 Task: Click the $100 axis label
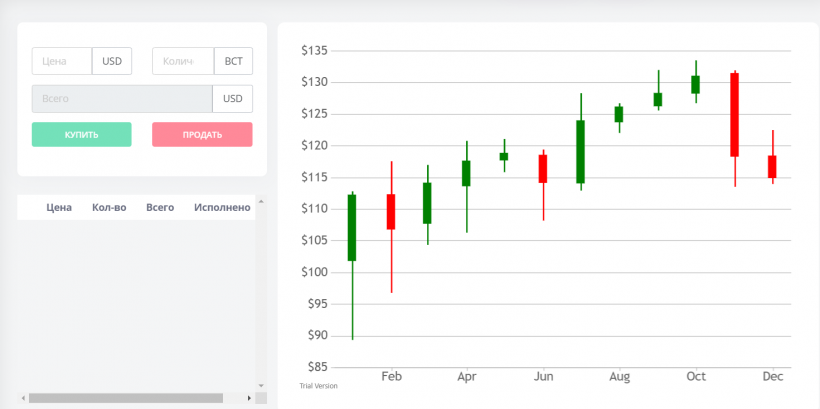pyautogui.click(x=314, y=272)
